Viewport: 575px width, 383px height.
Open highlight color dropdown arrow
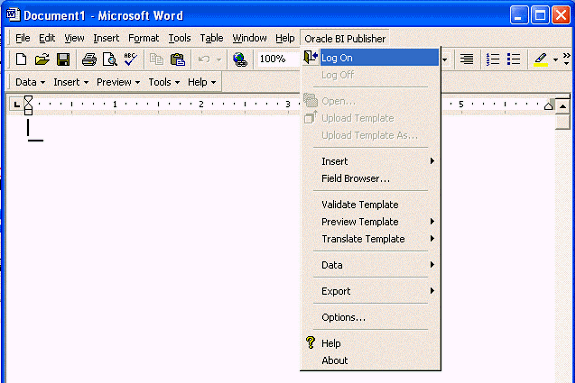[555, 59]
